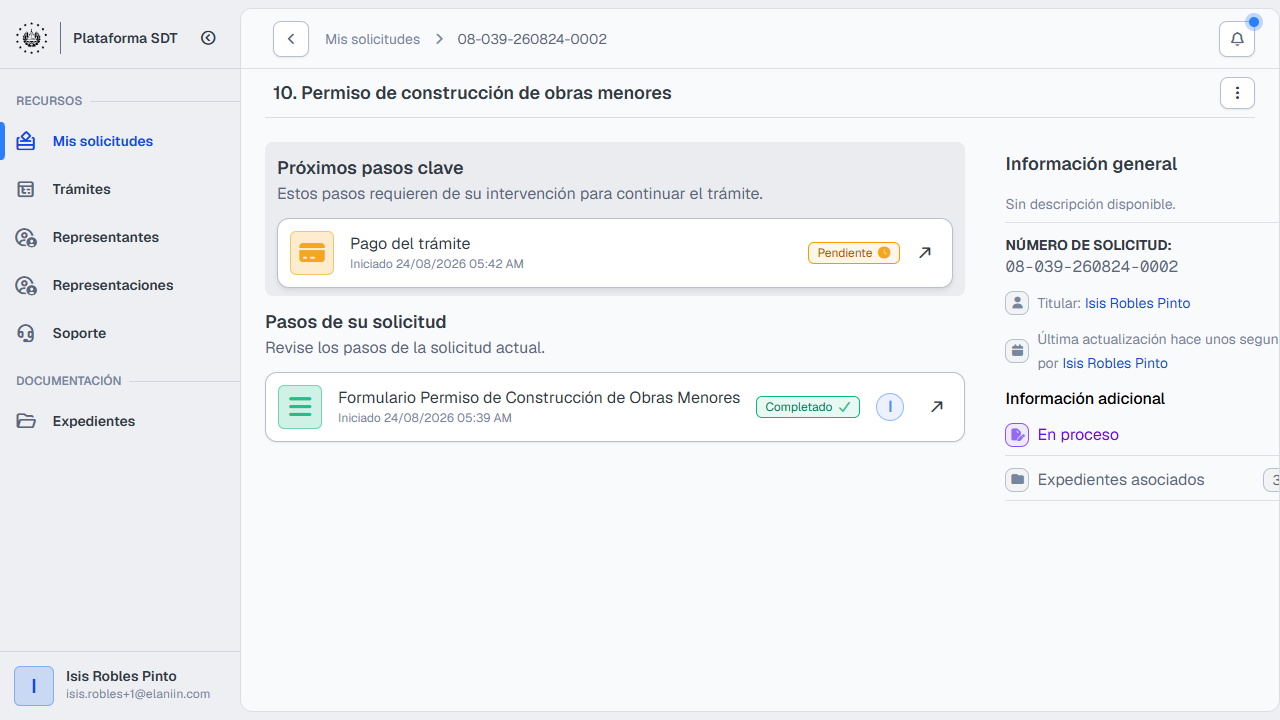Click the request number under Número de solicitud
Viewport: 1280px width, 720px height.
click(x=1092, y=267)
